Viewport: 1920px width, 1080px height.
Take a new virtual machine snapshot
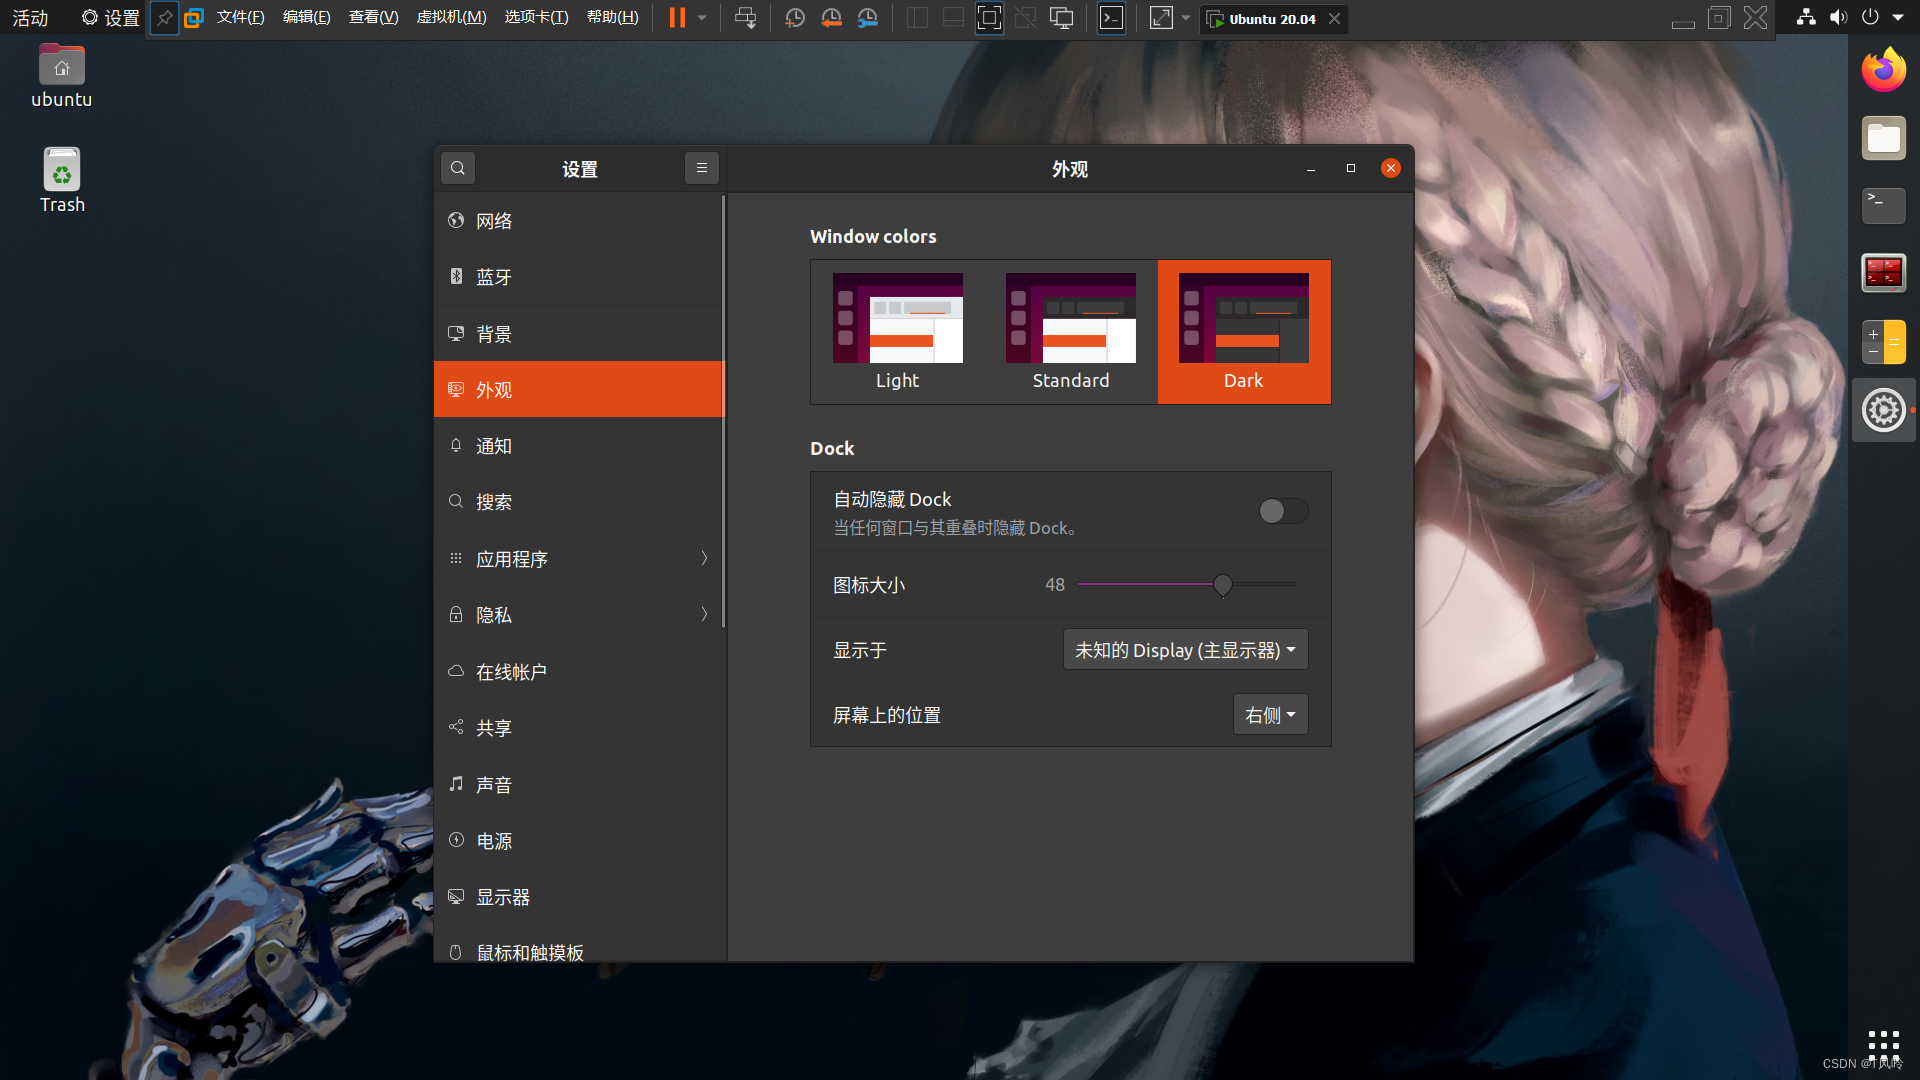(795, 17)
